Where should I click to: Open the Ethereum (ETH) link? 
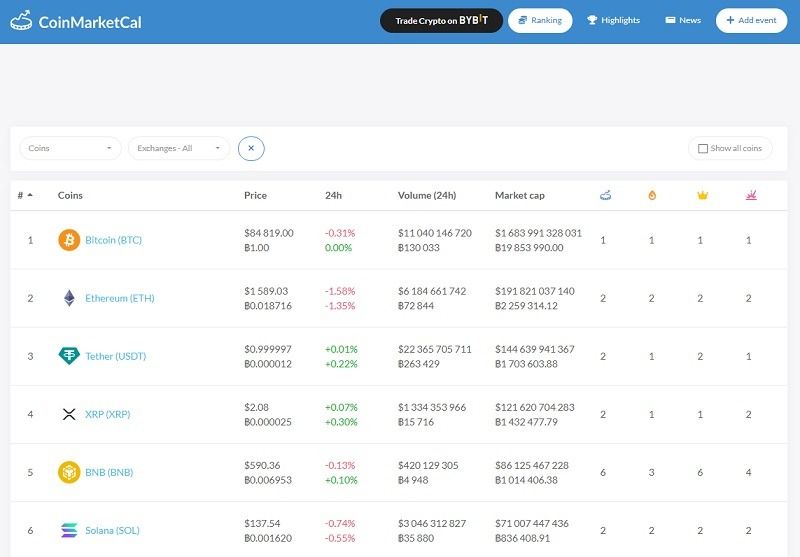point(119,298)
